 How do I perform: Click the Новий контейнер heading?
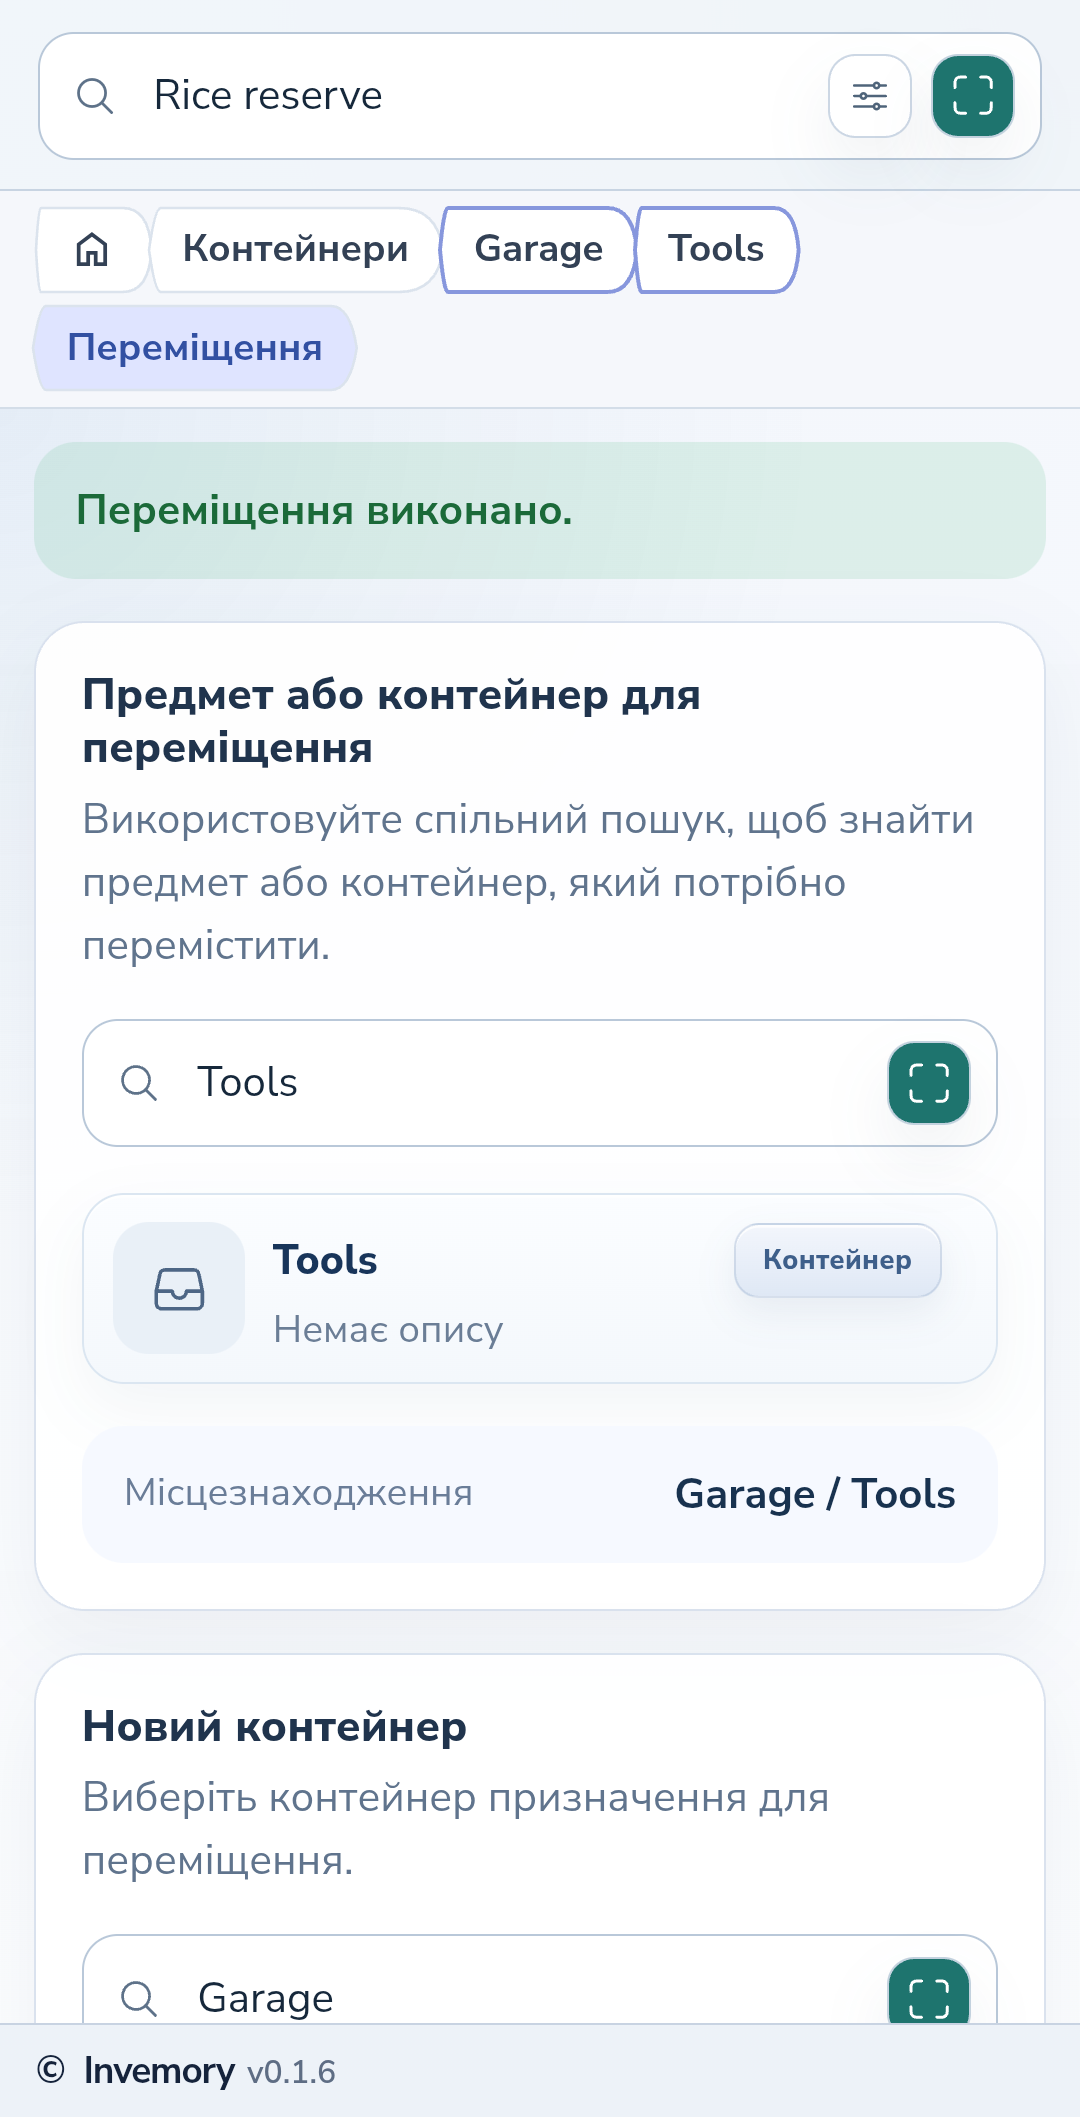pyautogui.click(x=274, y=1727)
